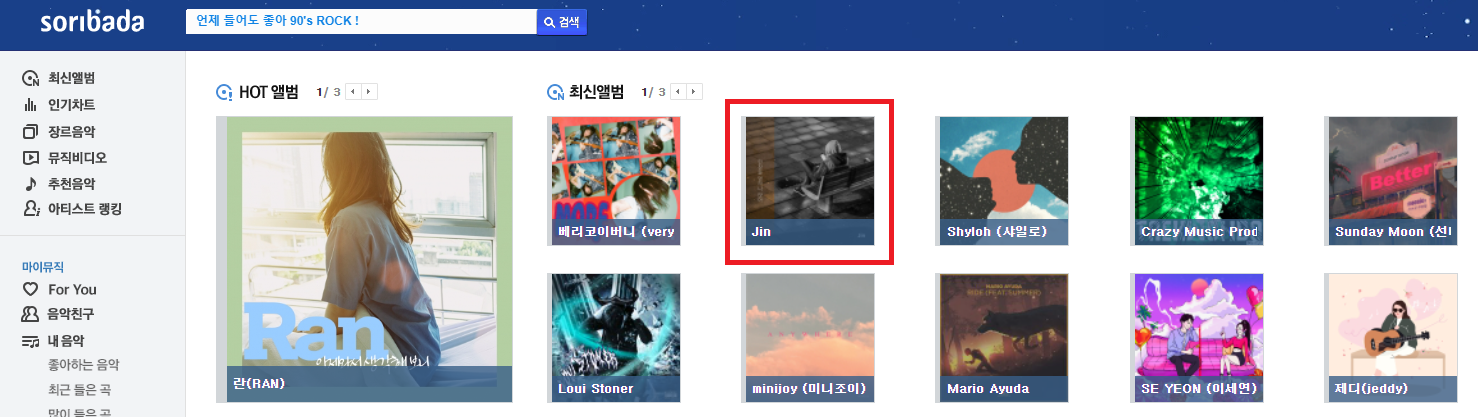1478x417 pixels.
Task: Open the 최신앨범 sidebar icon
Action: coord(30,79)
